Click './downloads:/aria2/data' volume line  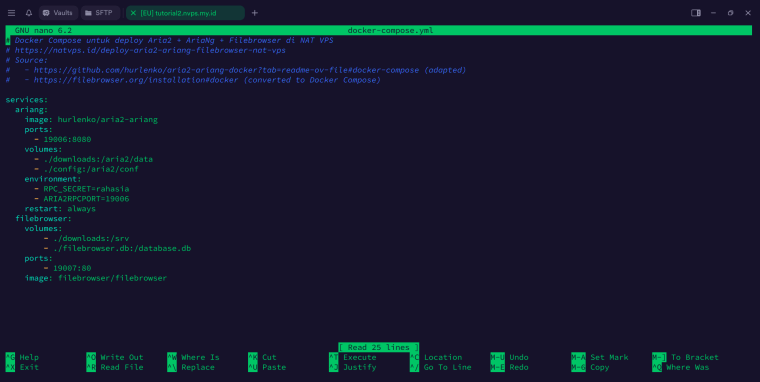[98, 159]
